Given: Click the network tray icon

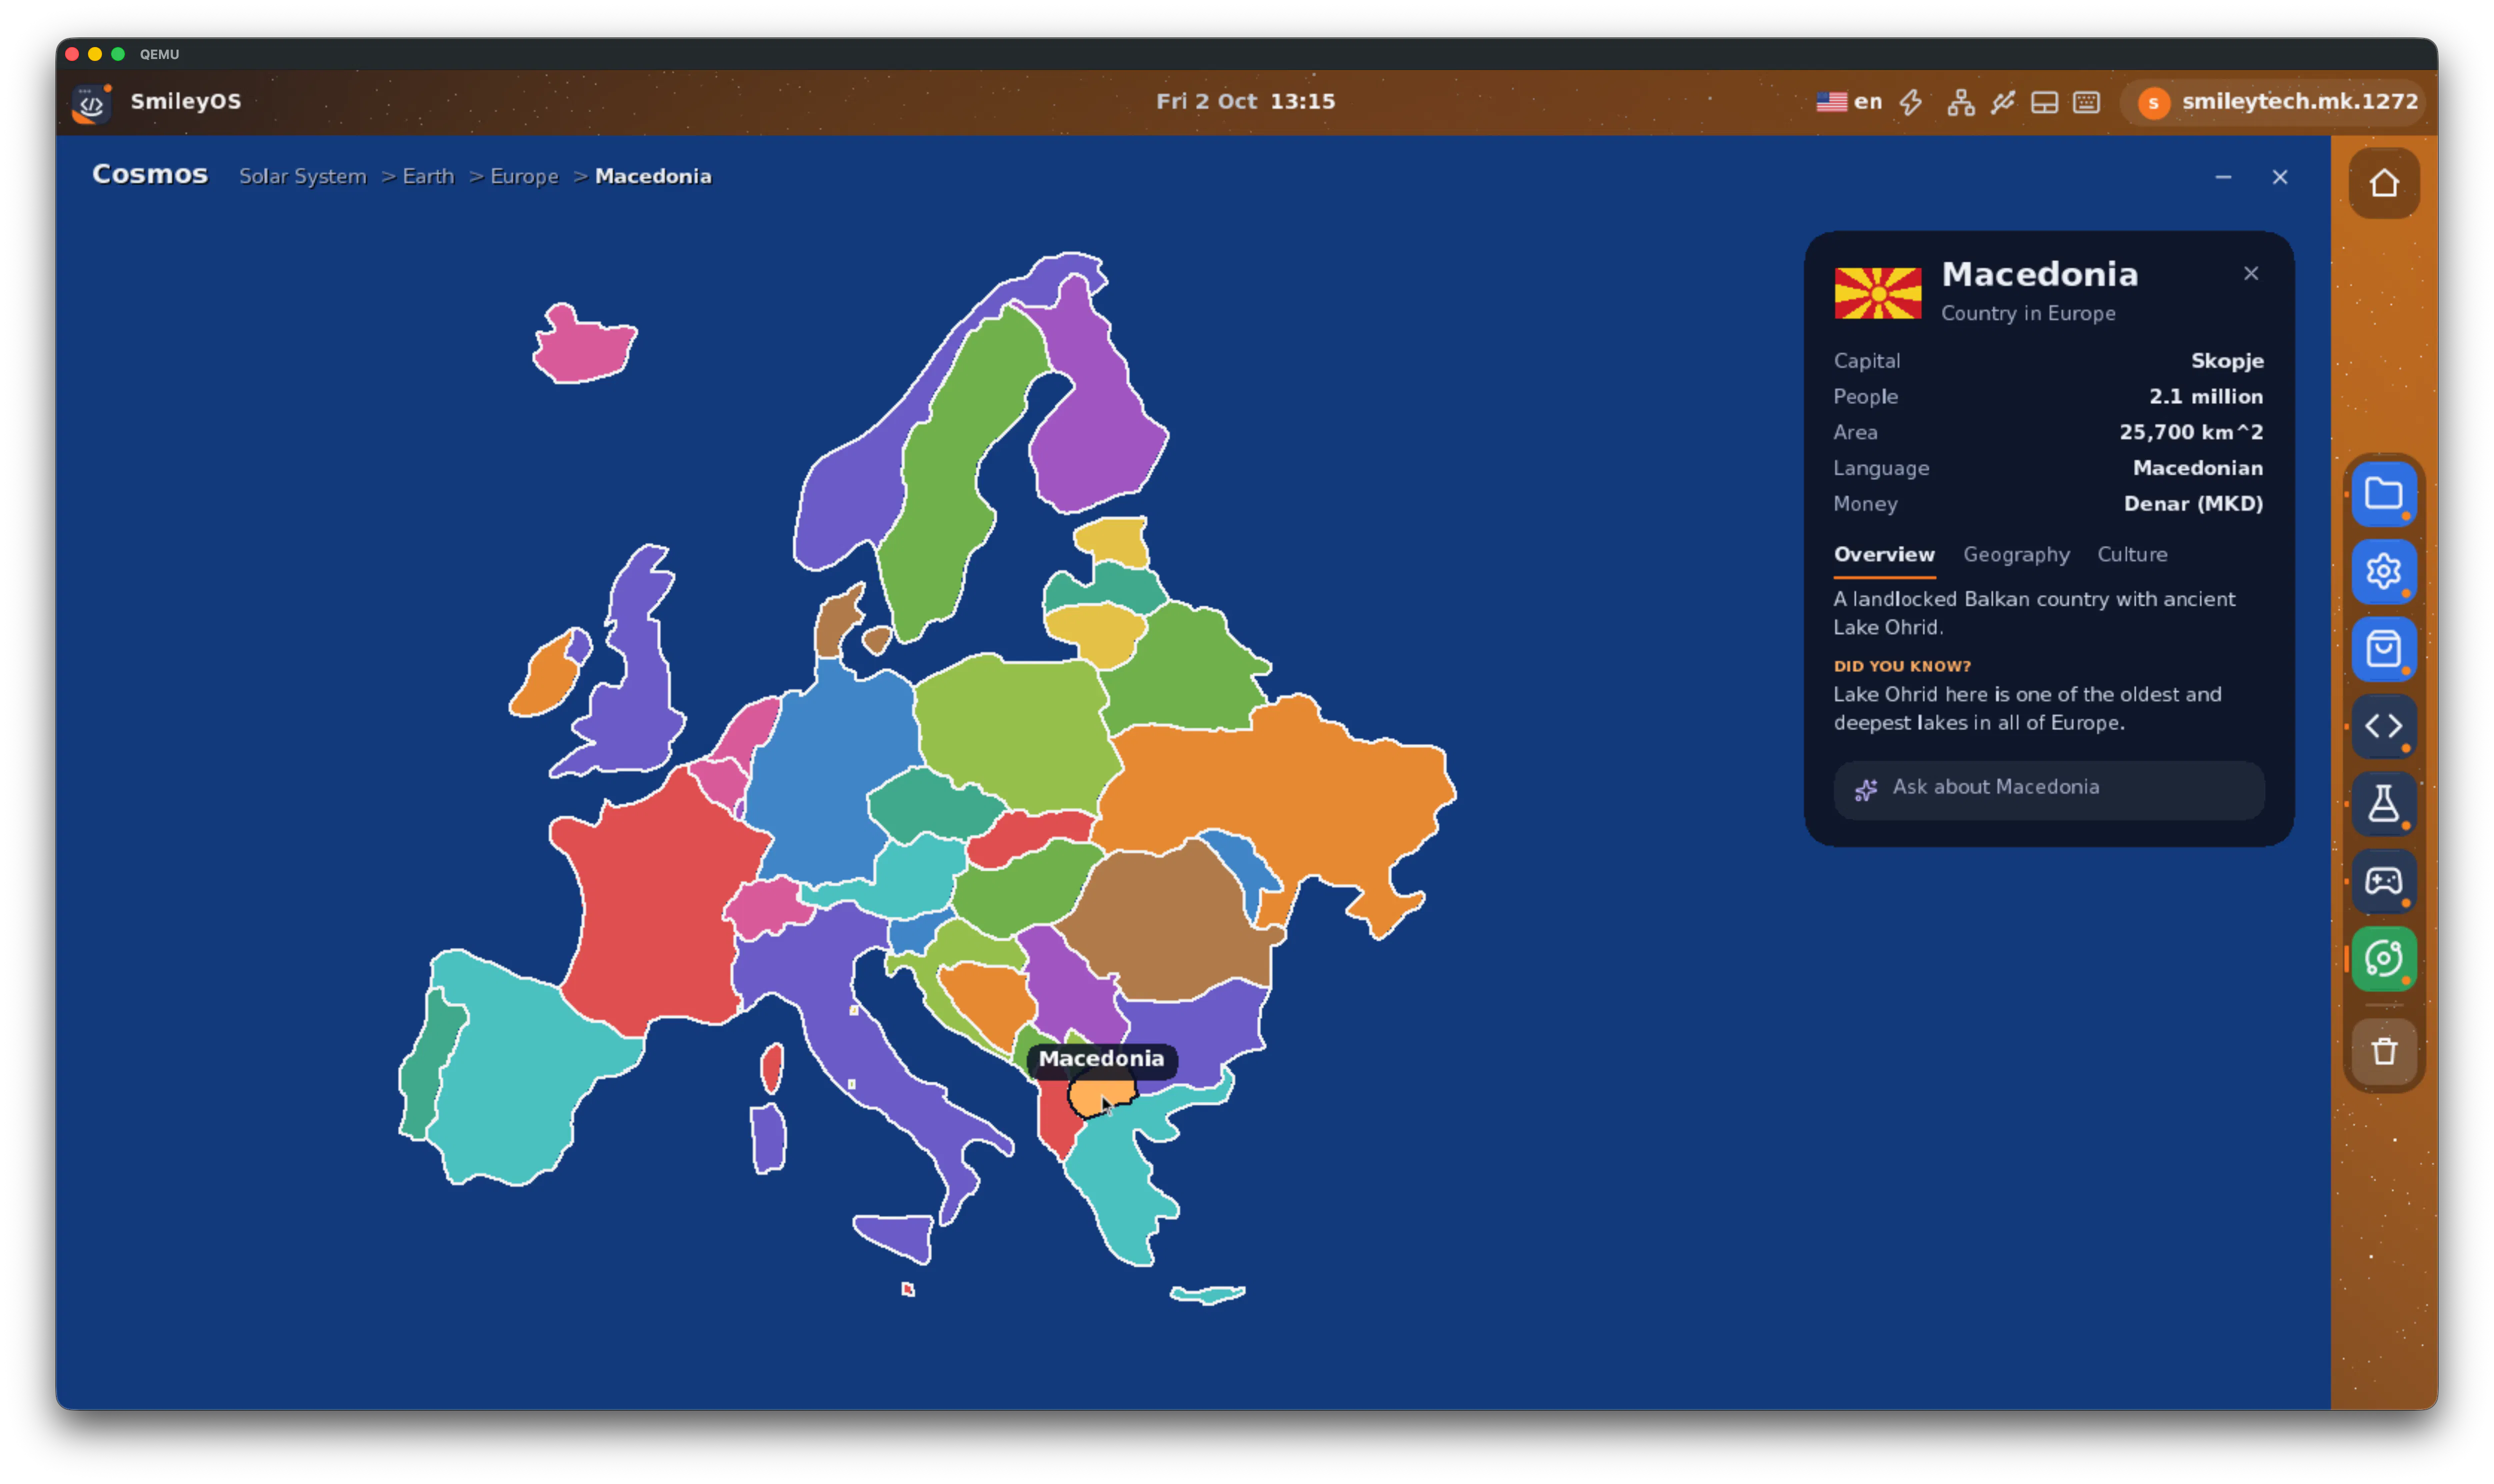Looking at the screenshot, I should [x=1960, y=102].
